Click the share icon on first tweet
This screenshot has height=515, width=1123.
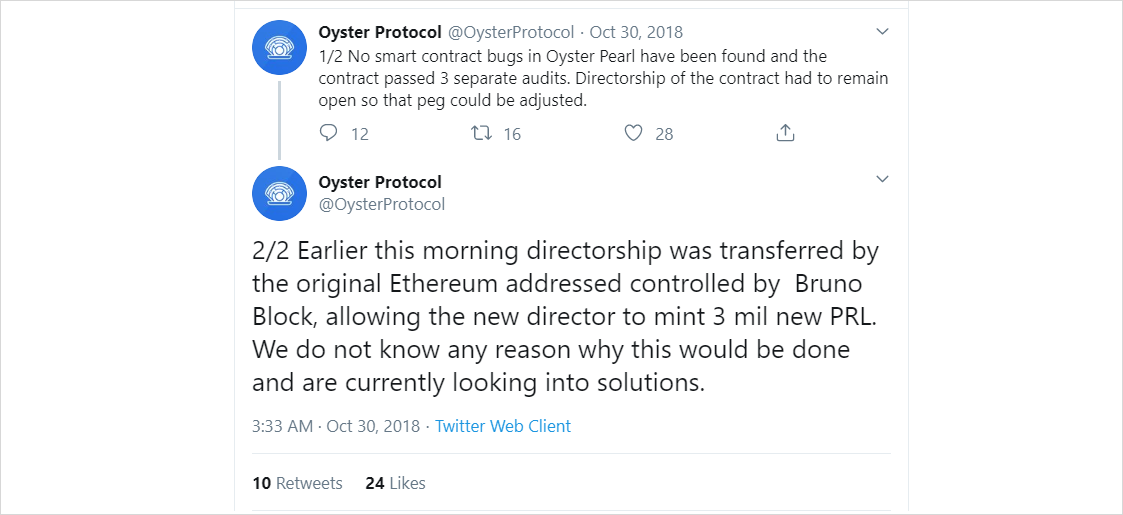tap(786, 133)
